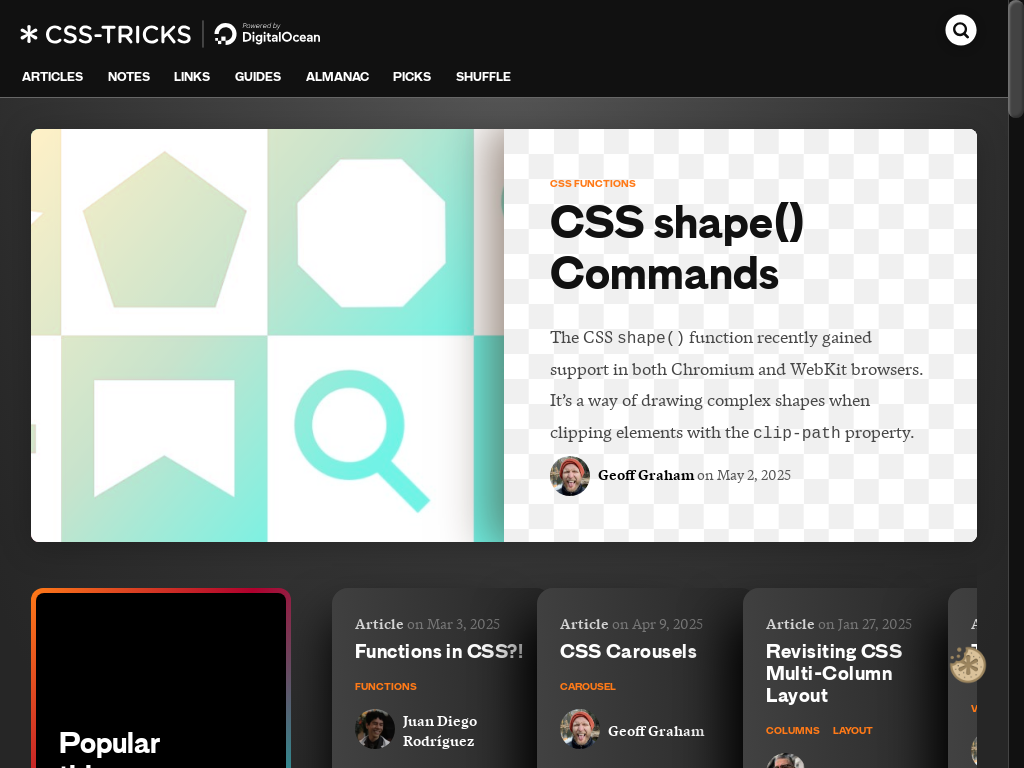The image size is (1024, 768).
Task: Click the featured excerpt mentioning clip-path property
Action: click(x=737, y=385)
